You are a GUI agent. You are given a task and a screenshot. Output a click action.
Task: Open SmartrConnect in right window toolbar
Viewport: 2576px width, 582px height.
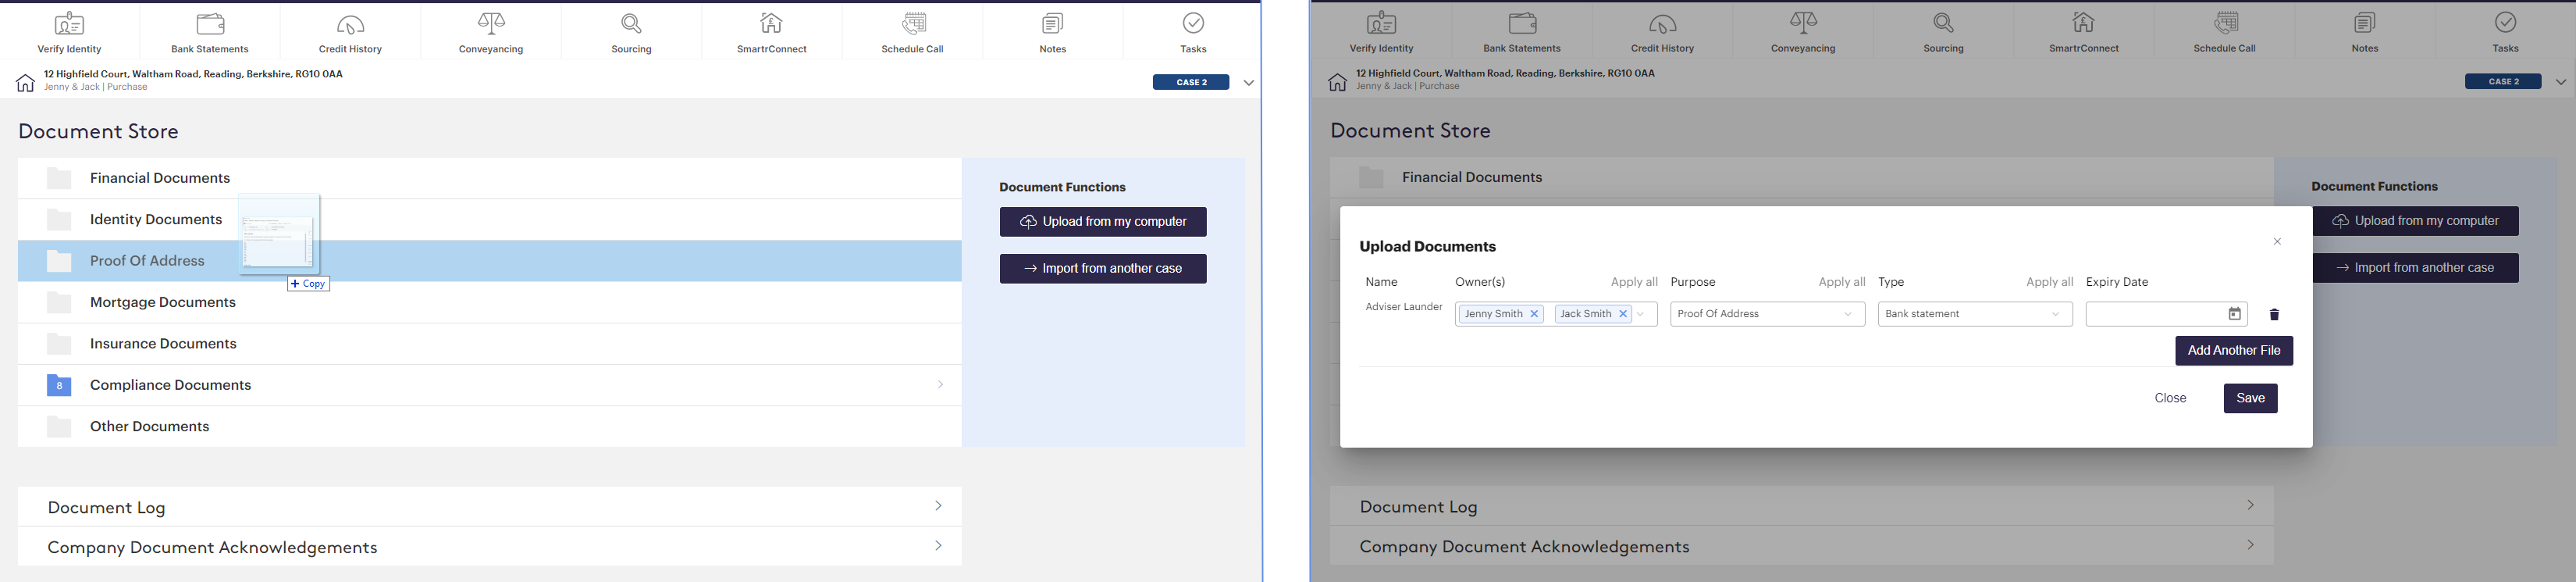pyautogui.click(x=2084, y=32)
